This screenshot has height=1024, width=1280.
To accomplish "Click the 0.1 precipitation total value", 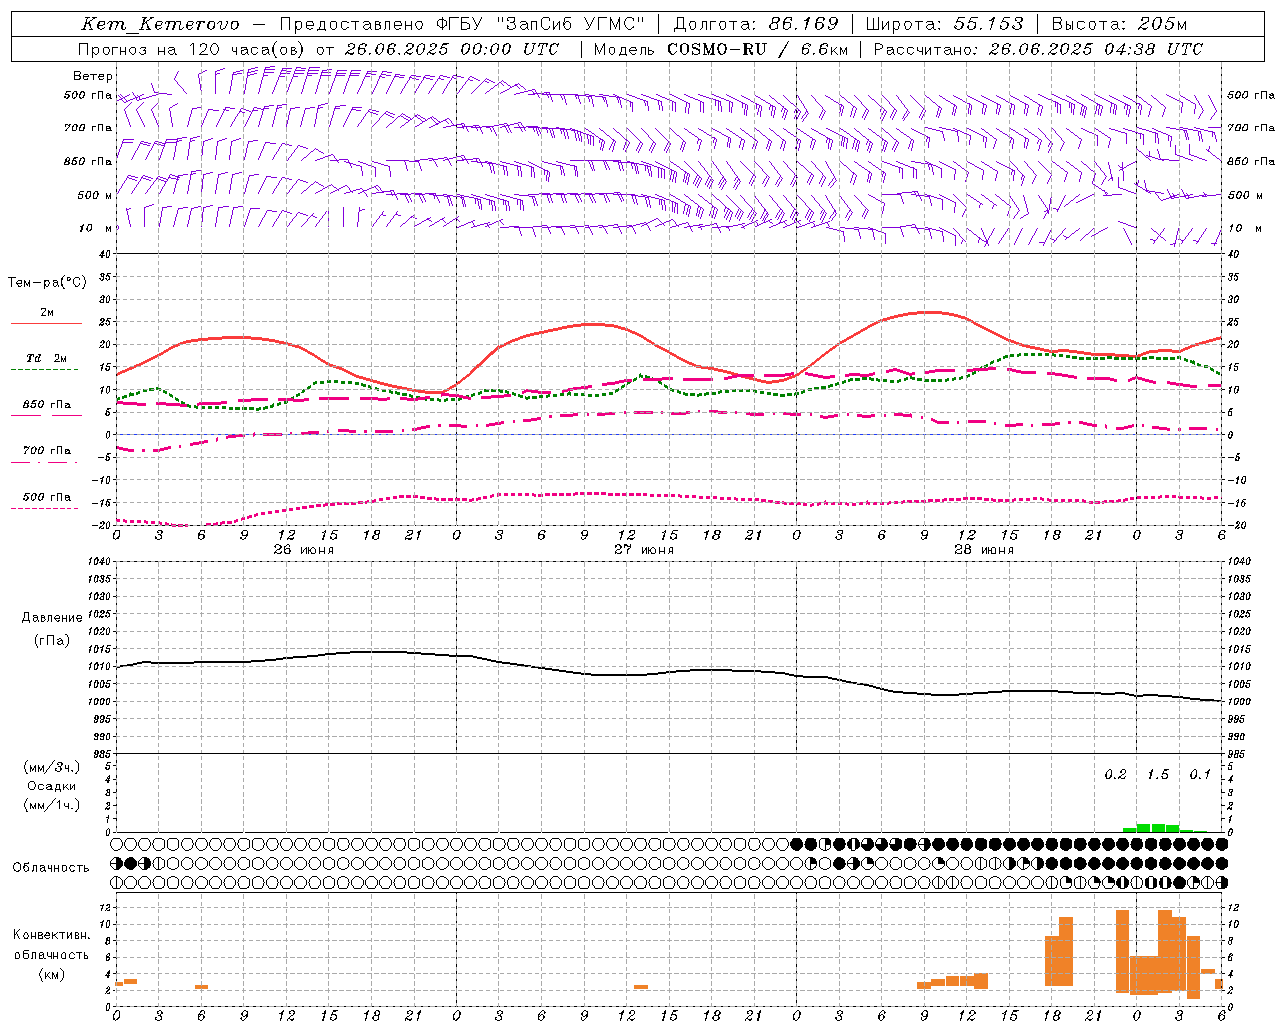I will 1199,775.
